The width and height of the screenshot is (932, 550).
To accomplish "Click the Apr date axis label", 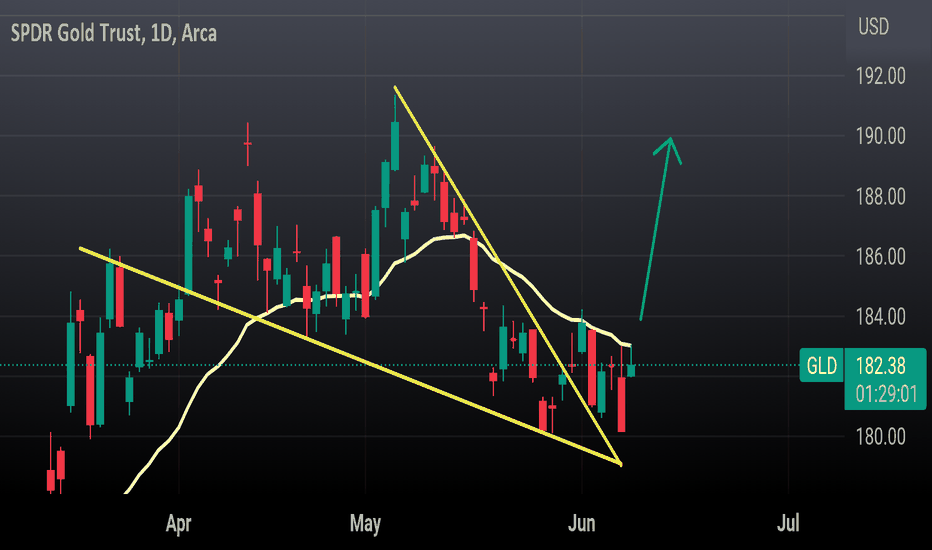I will [x=178, y=523].
